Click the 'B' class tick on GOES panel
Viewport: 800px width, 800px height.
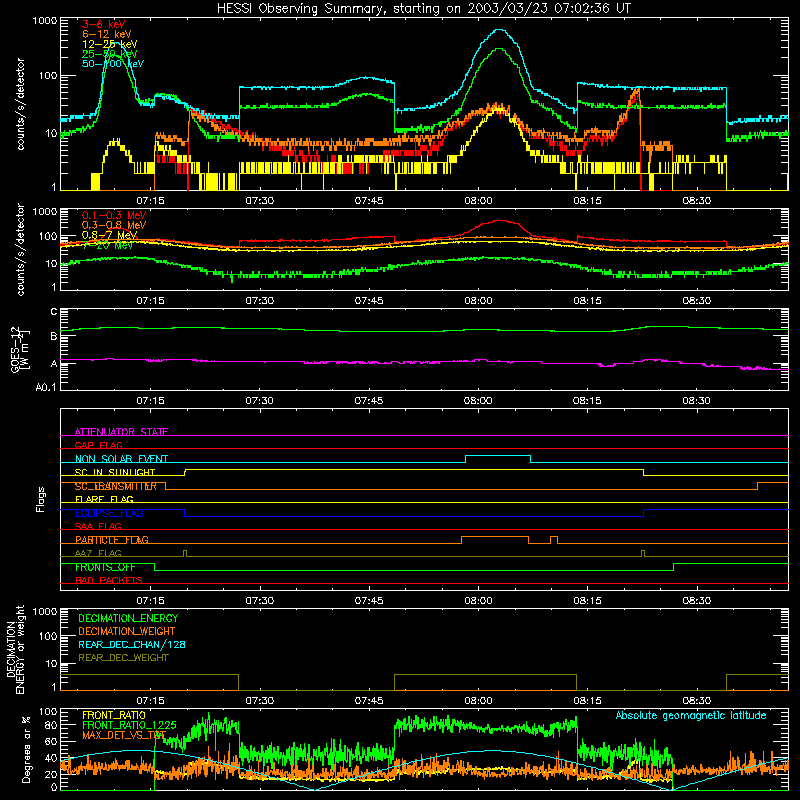pyautogui.click(x=54, y=336)
